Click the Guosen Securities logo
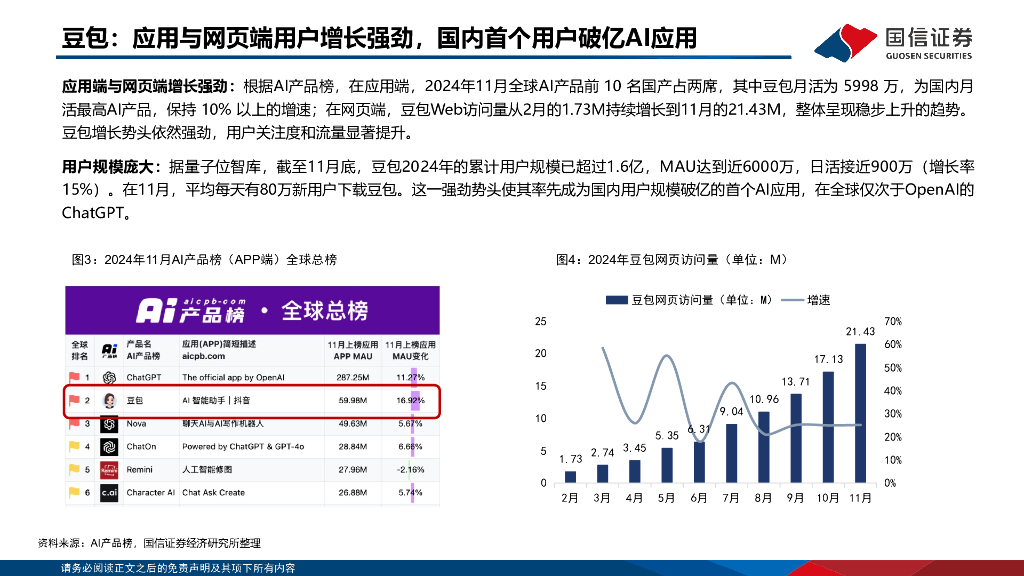 [x=894, y=42]
